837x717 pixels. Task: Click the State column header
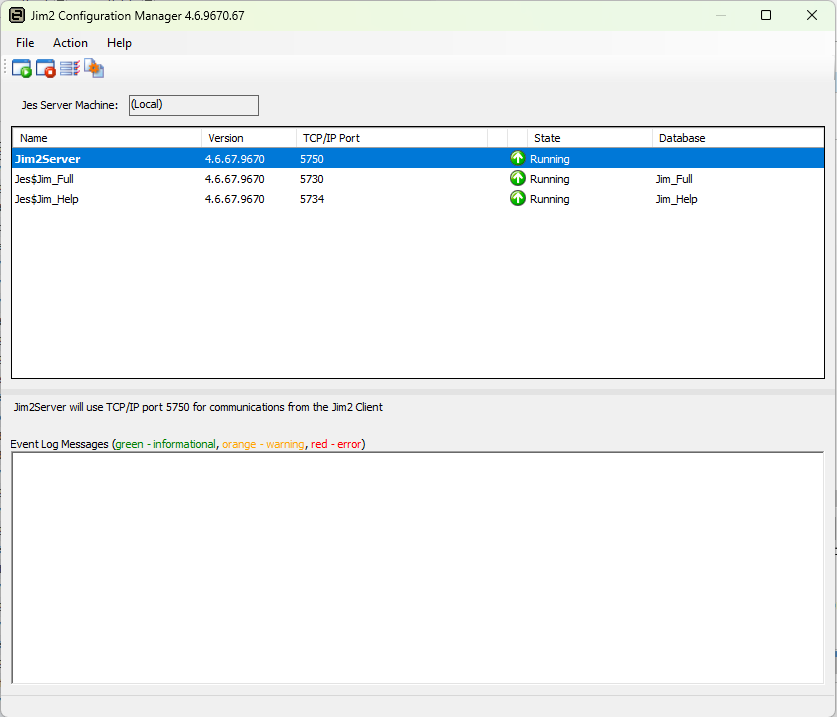(x=589, y=138)
